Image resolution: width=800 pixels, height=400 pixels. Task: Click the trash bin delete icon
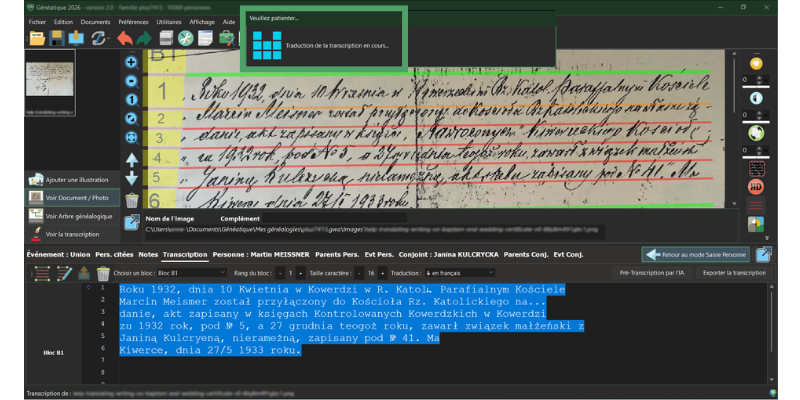click(131, 200)
